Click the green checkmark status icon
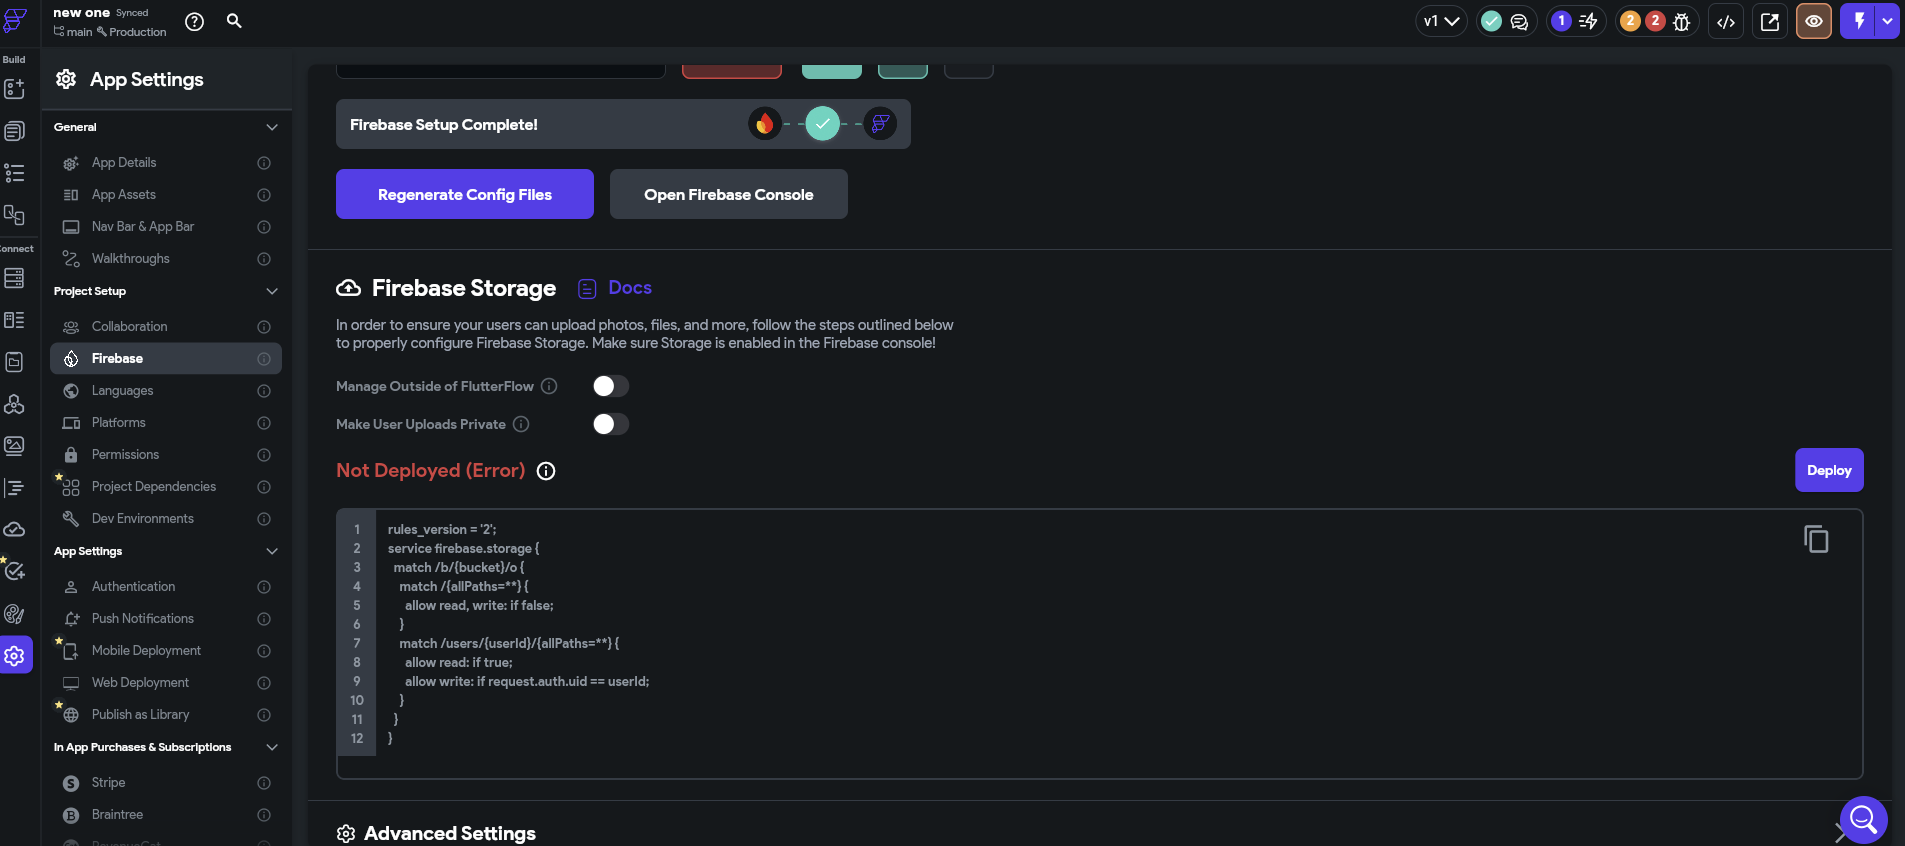 click(x=1491, y=21)
